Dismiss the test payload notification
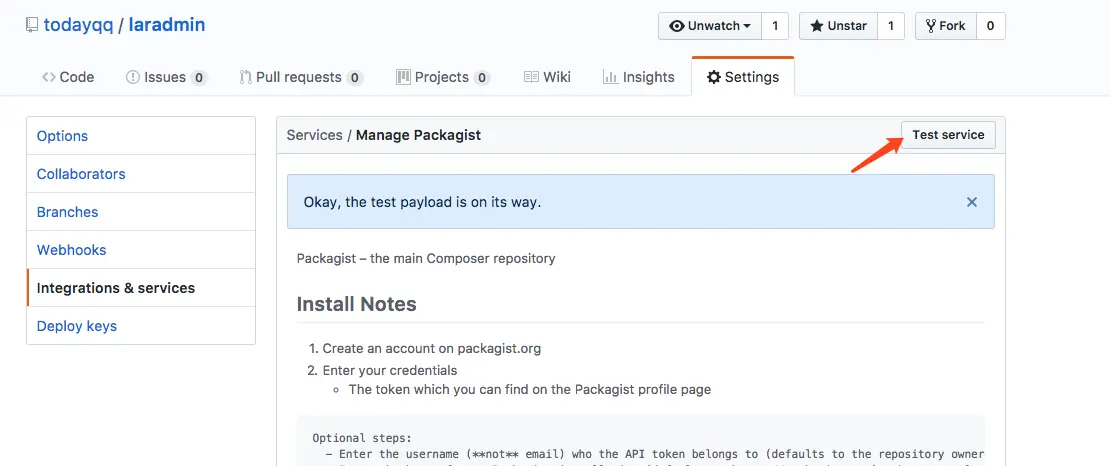The width and height of the screenshot is (1110, 466). coord(971,202)
